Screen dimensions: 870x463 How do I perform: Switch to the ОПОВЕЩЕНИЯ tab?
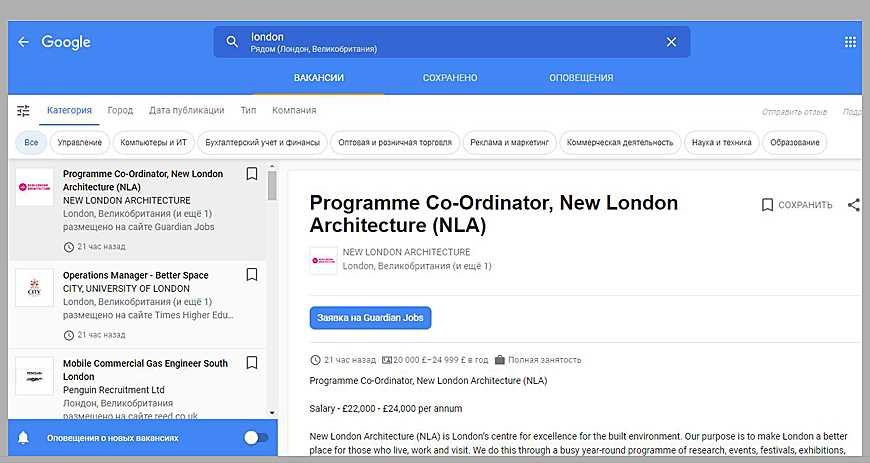pyautogui.click(x=581, y=78)
